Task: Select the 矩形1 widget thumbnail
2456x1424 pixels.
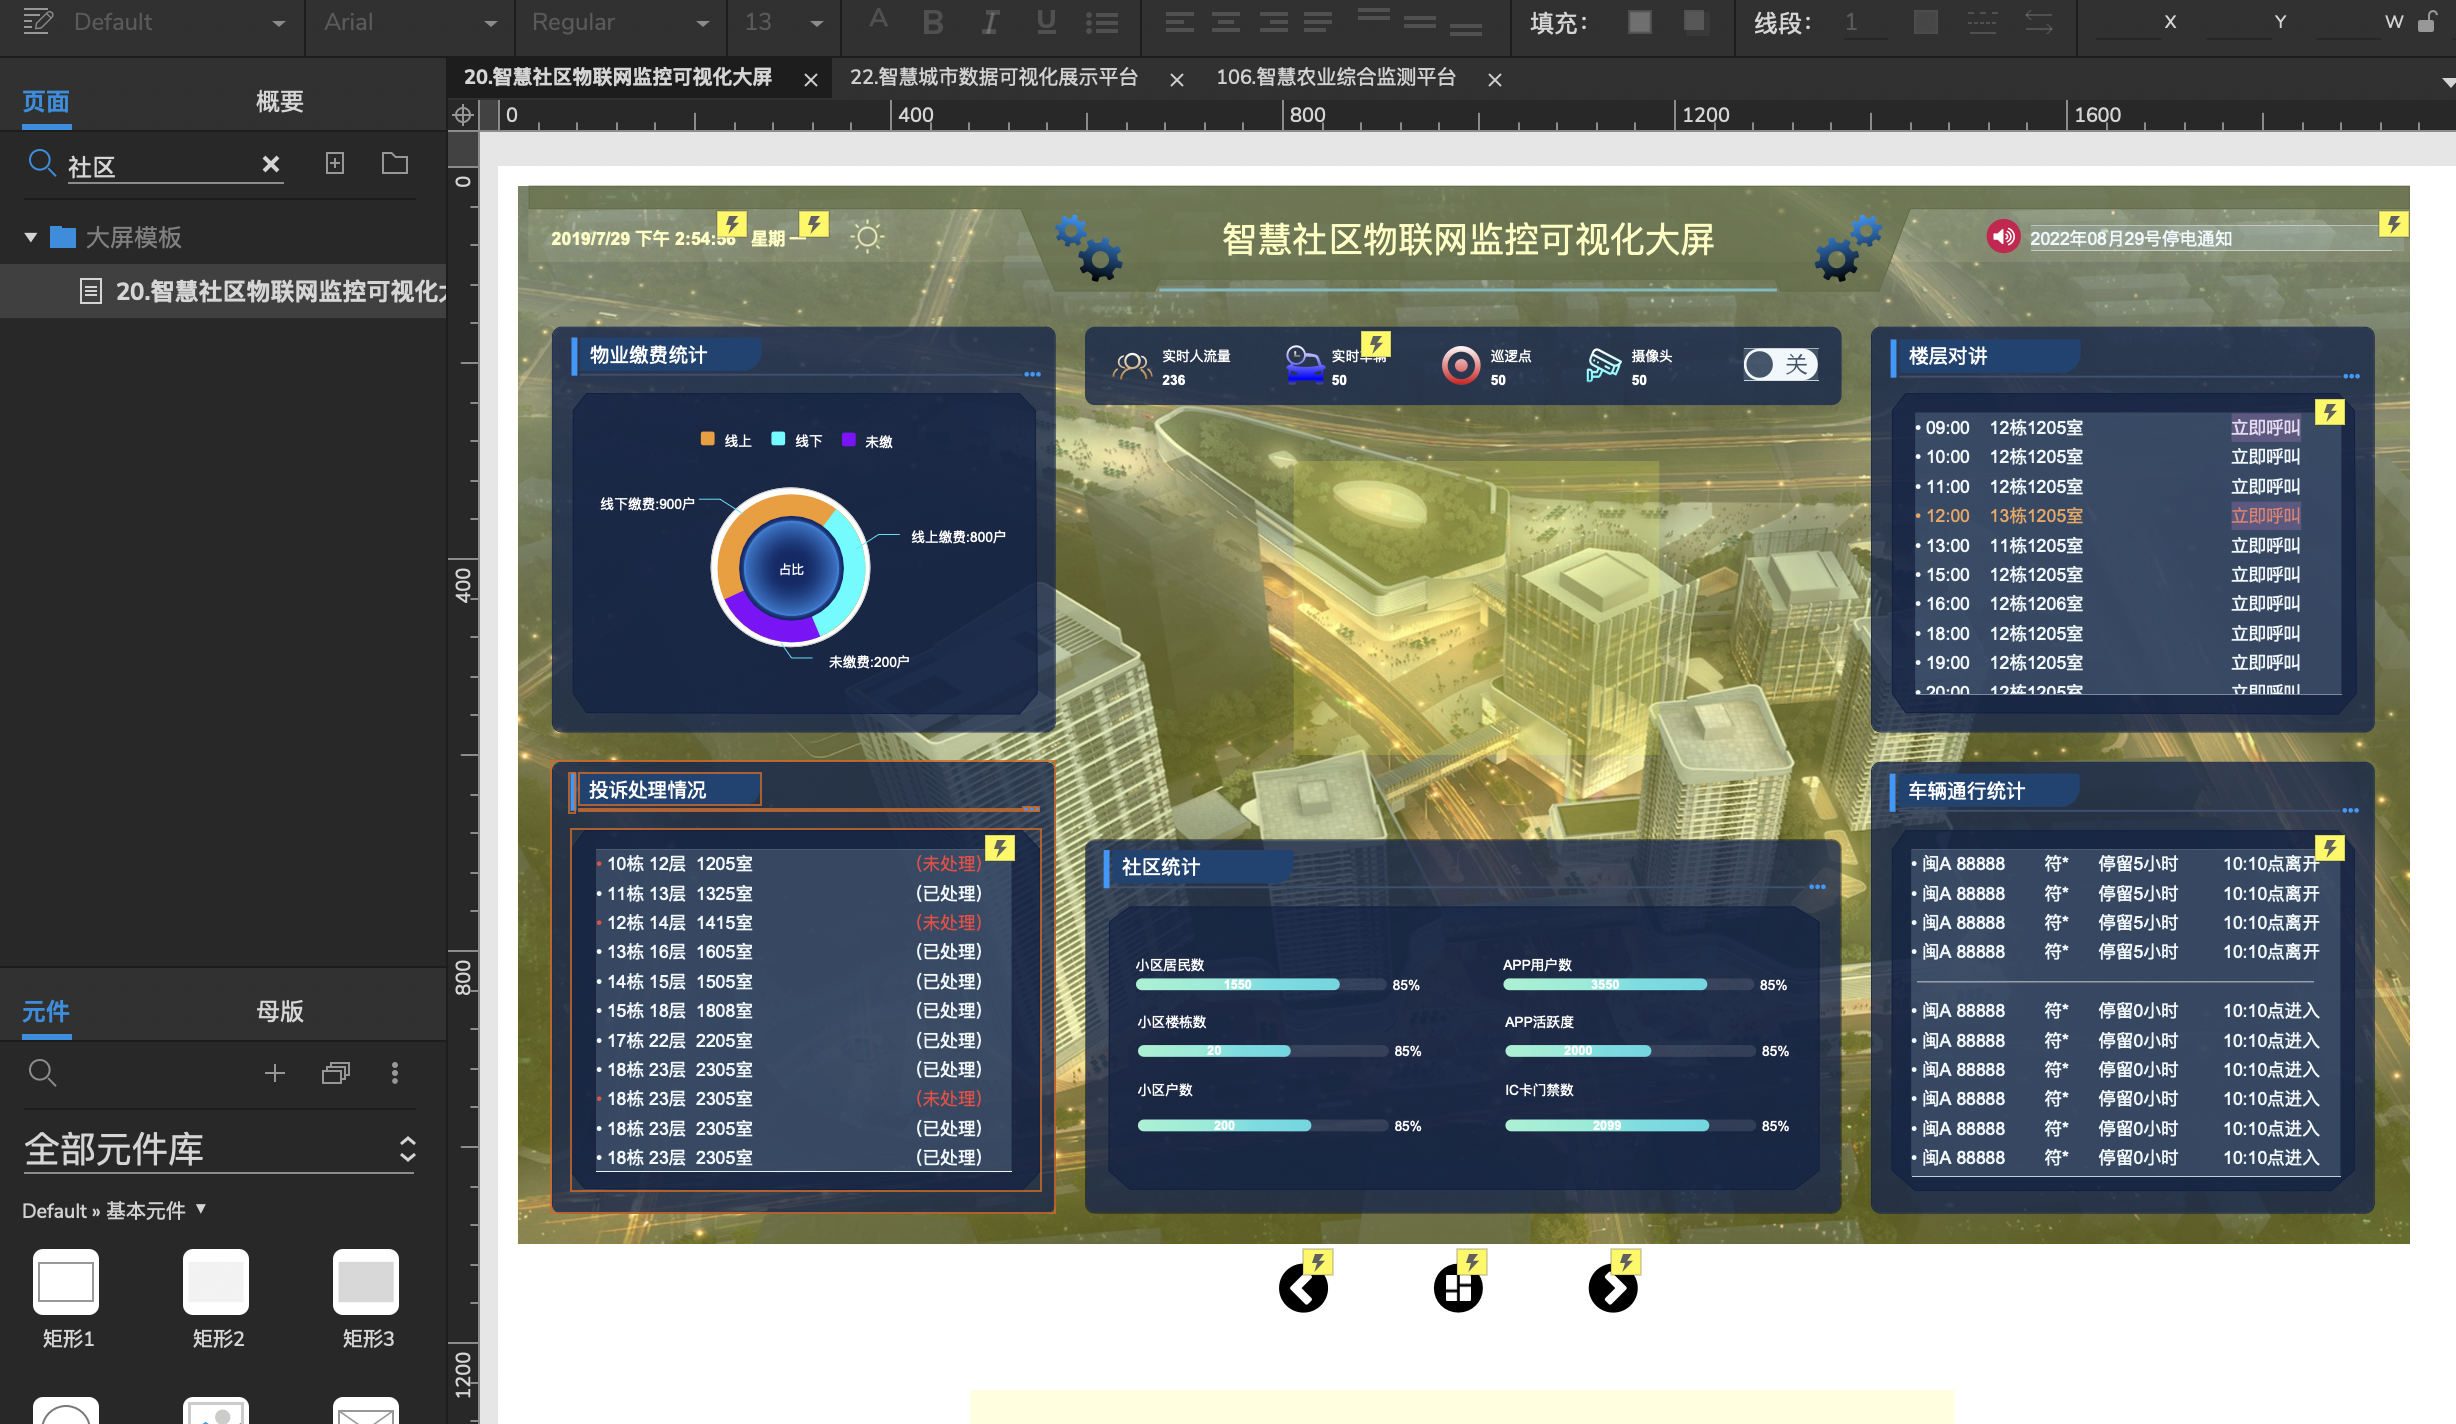Action: pos(66,1282)
